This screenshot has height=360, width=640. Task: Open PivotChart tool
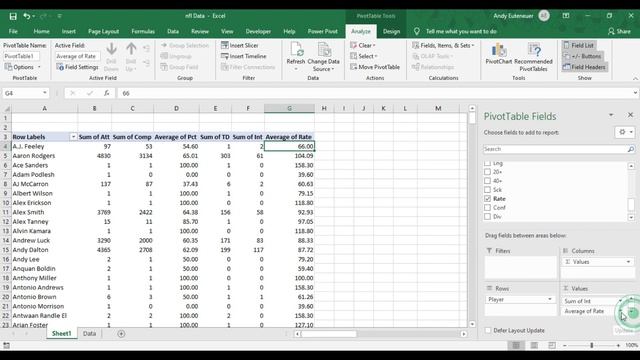coord(498,53)
